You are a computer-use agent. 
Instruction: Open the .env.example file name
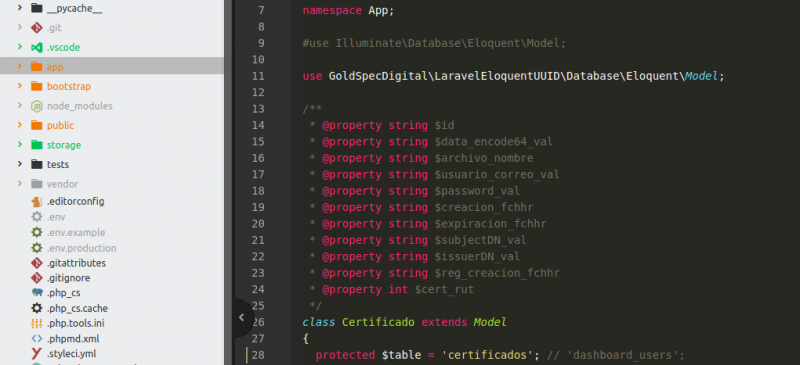[x=76, y=232]
